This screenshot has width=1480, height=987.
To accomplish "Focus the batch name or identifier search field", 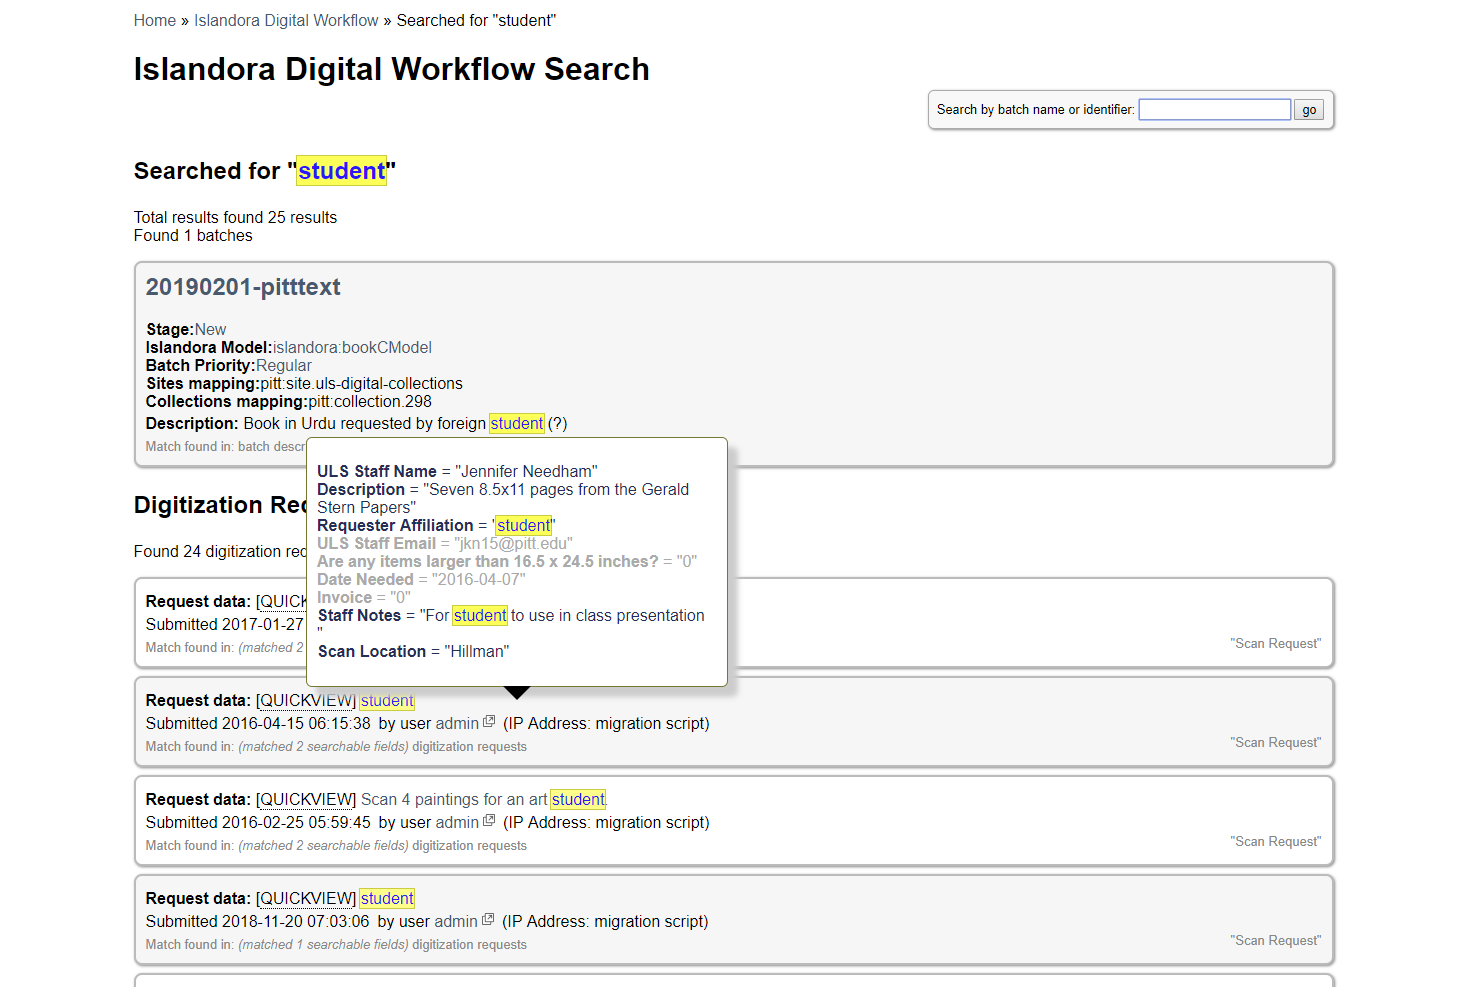I will point(1215,109).
